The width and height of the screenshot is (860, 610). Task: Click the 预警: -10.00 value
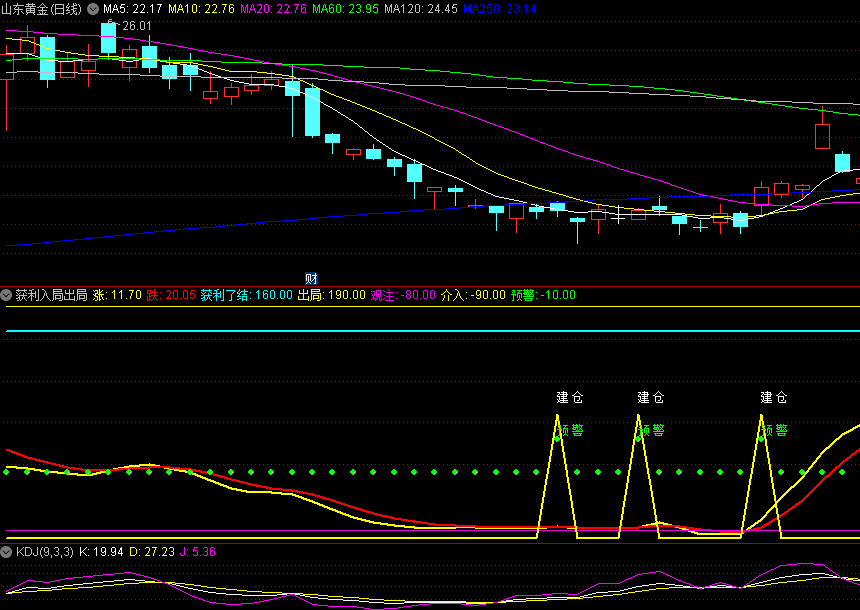click(x=544, y=295)
